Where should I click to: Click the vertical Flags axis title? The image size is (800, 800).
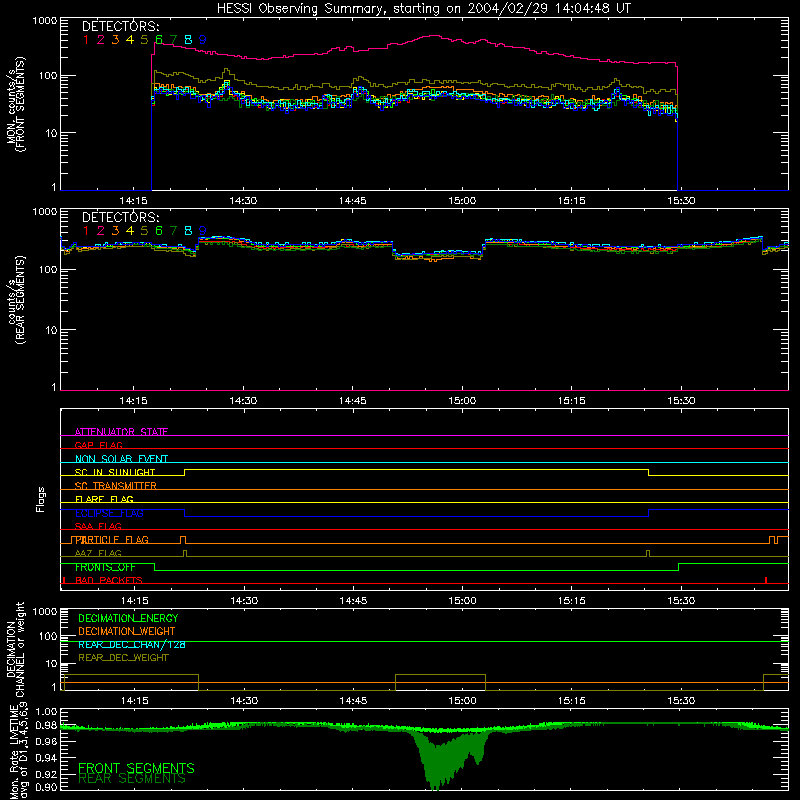tap(41, 499)
